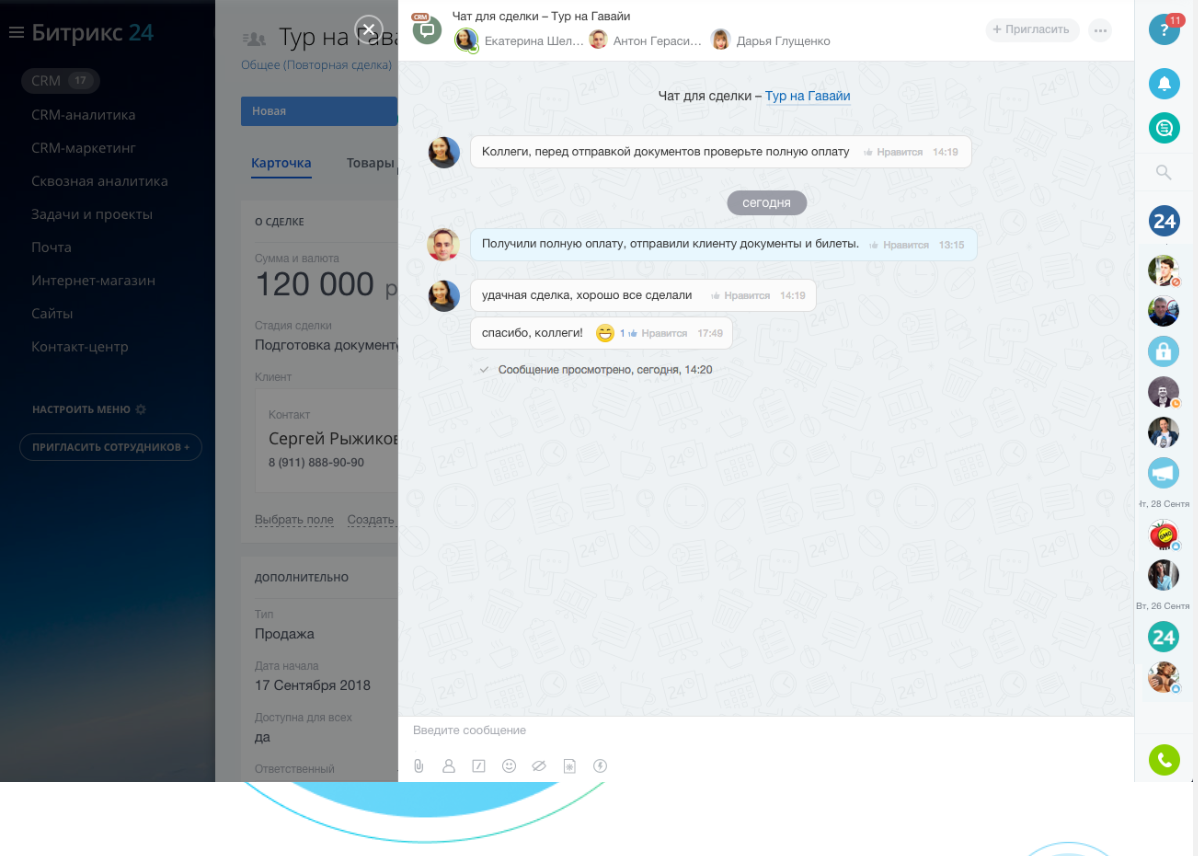Open the blue lock chat icon in sidebar

(1164, 352)
